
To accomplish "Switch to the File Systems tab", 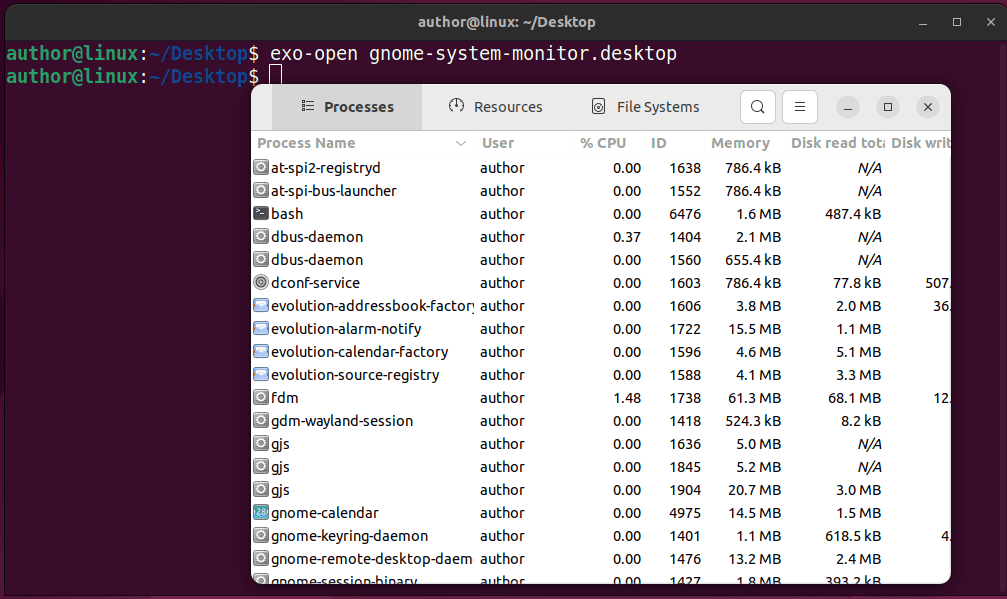I will pos(645,106).
